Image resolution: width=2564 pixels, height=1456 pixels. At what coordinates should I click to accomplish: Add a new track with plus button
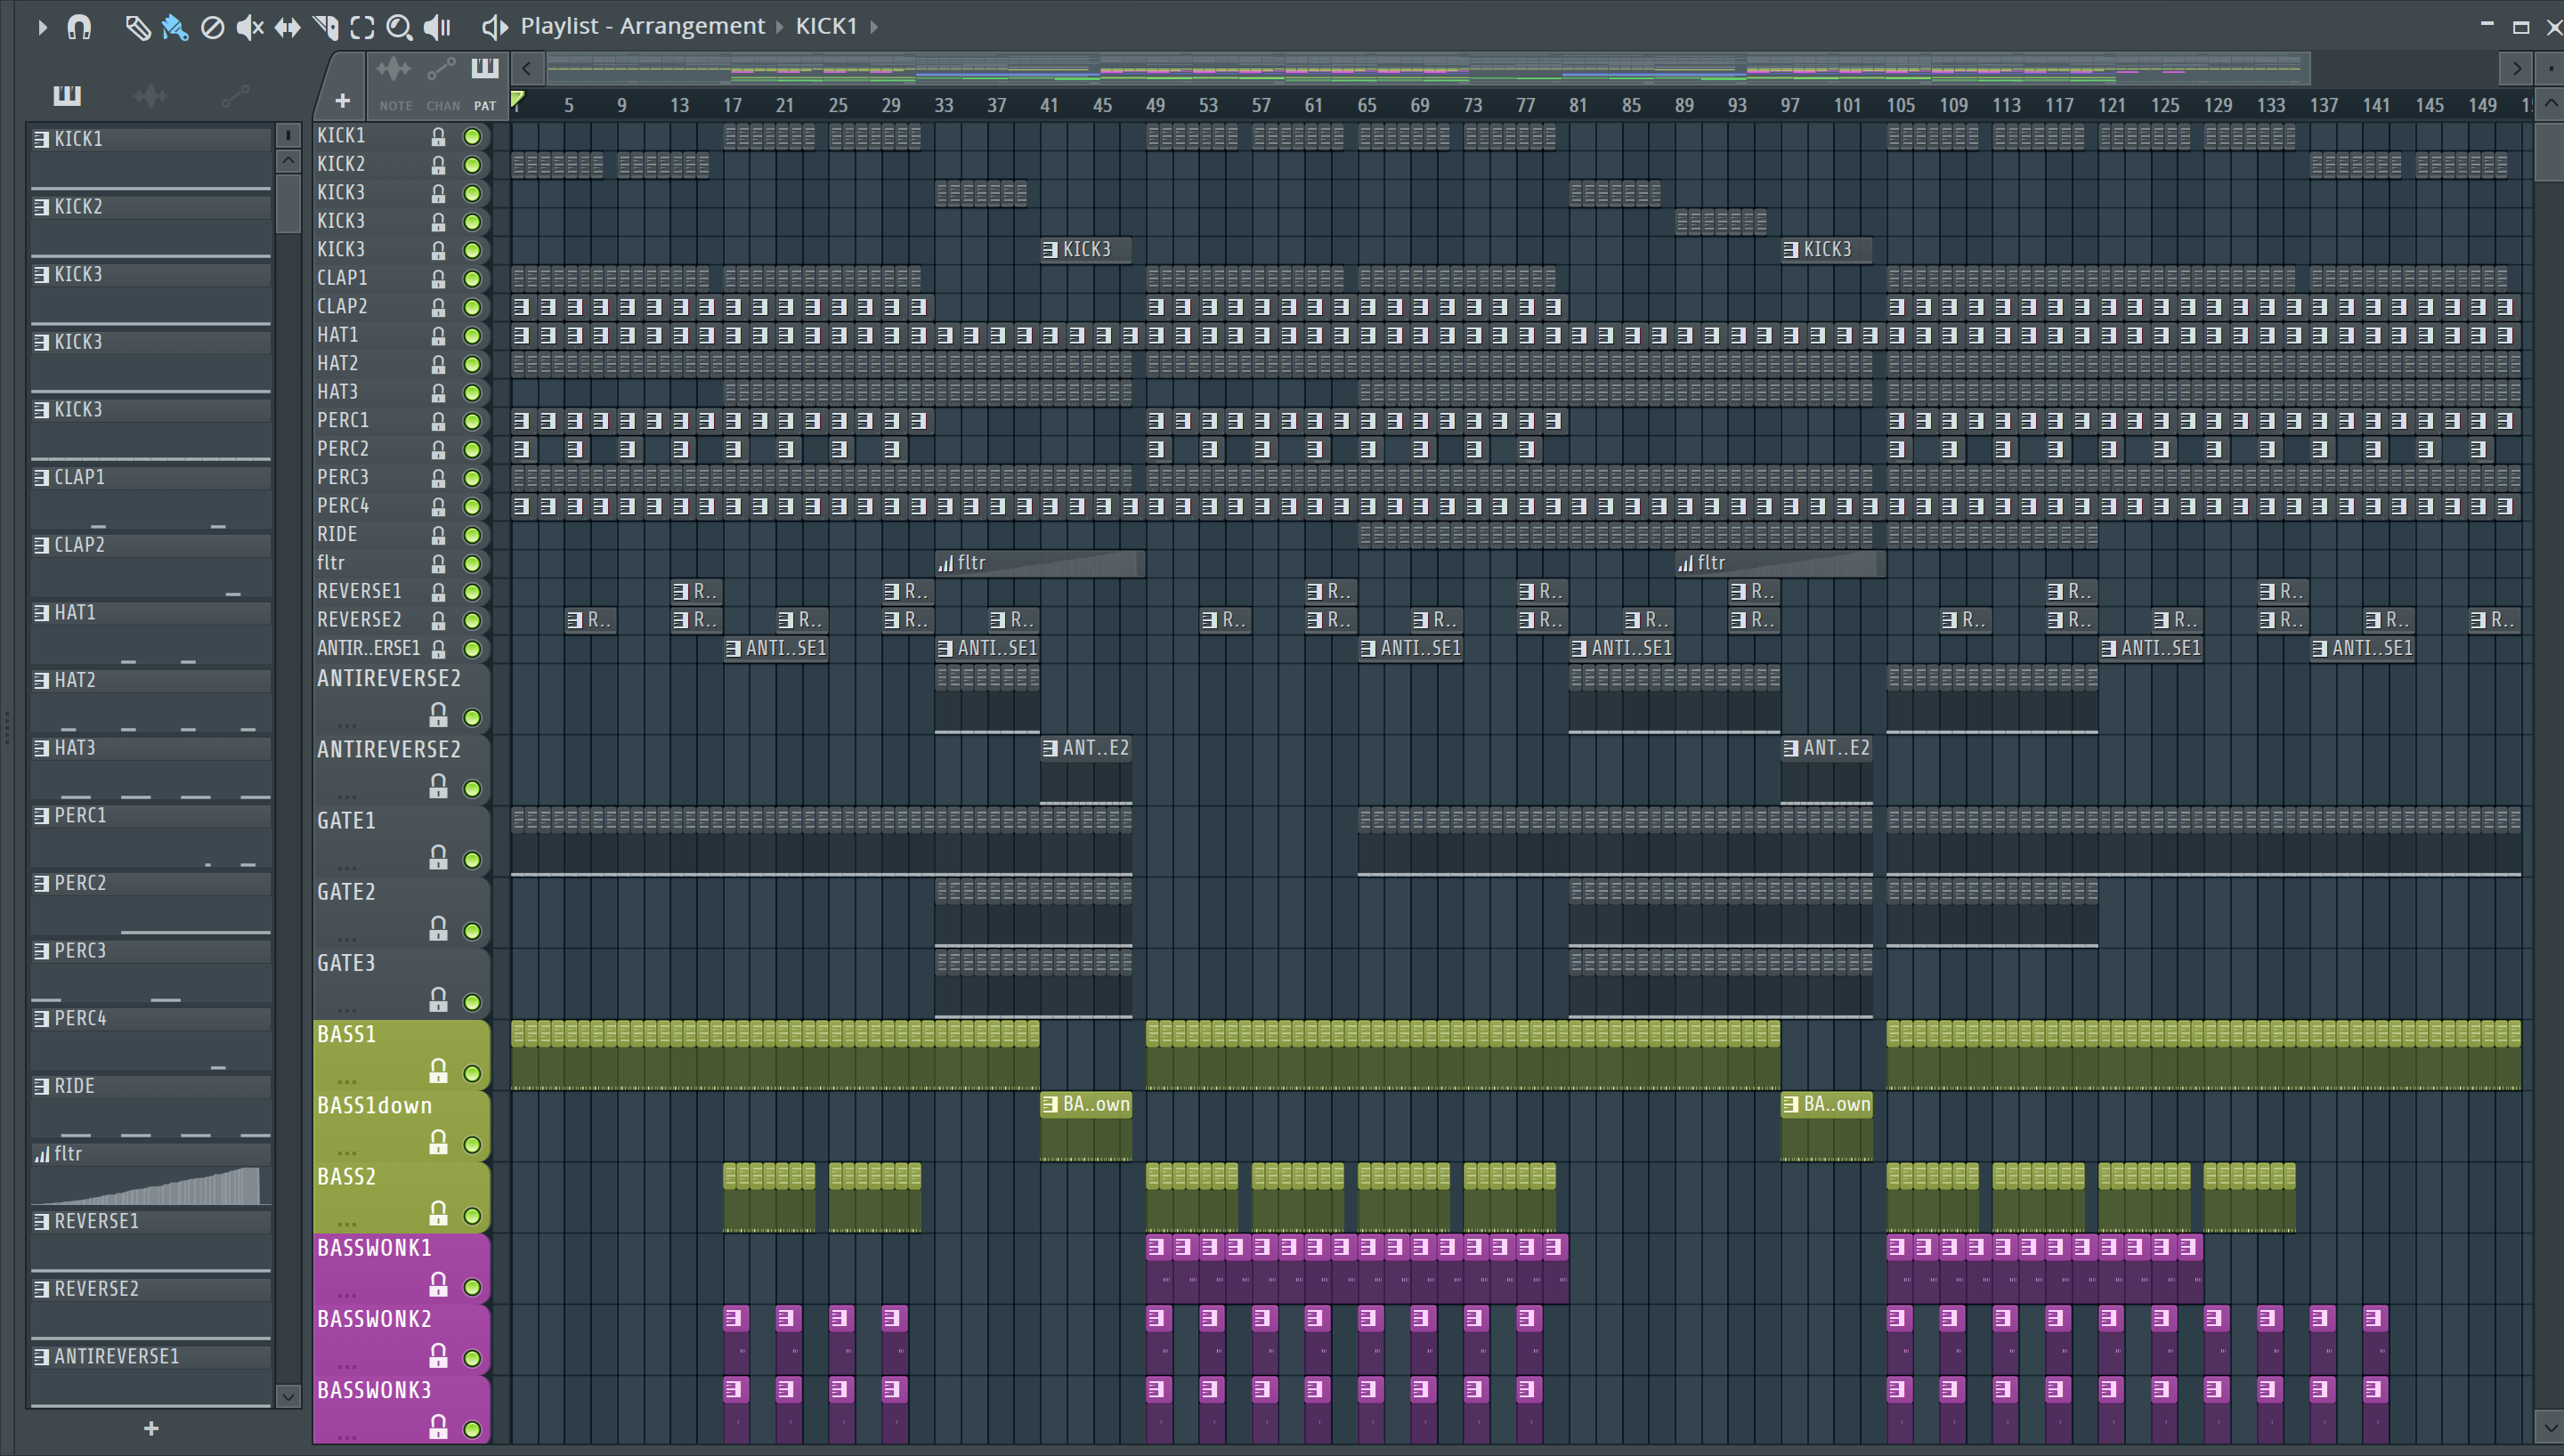342,100
